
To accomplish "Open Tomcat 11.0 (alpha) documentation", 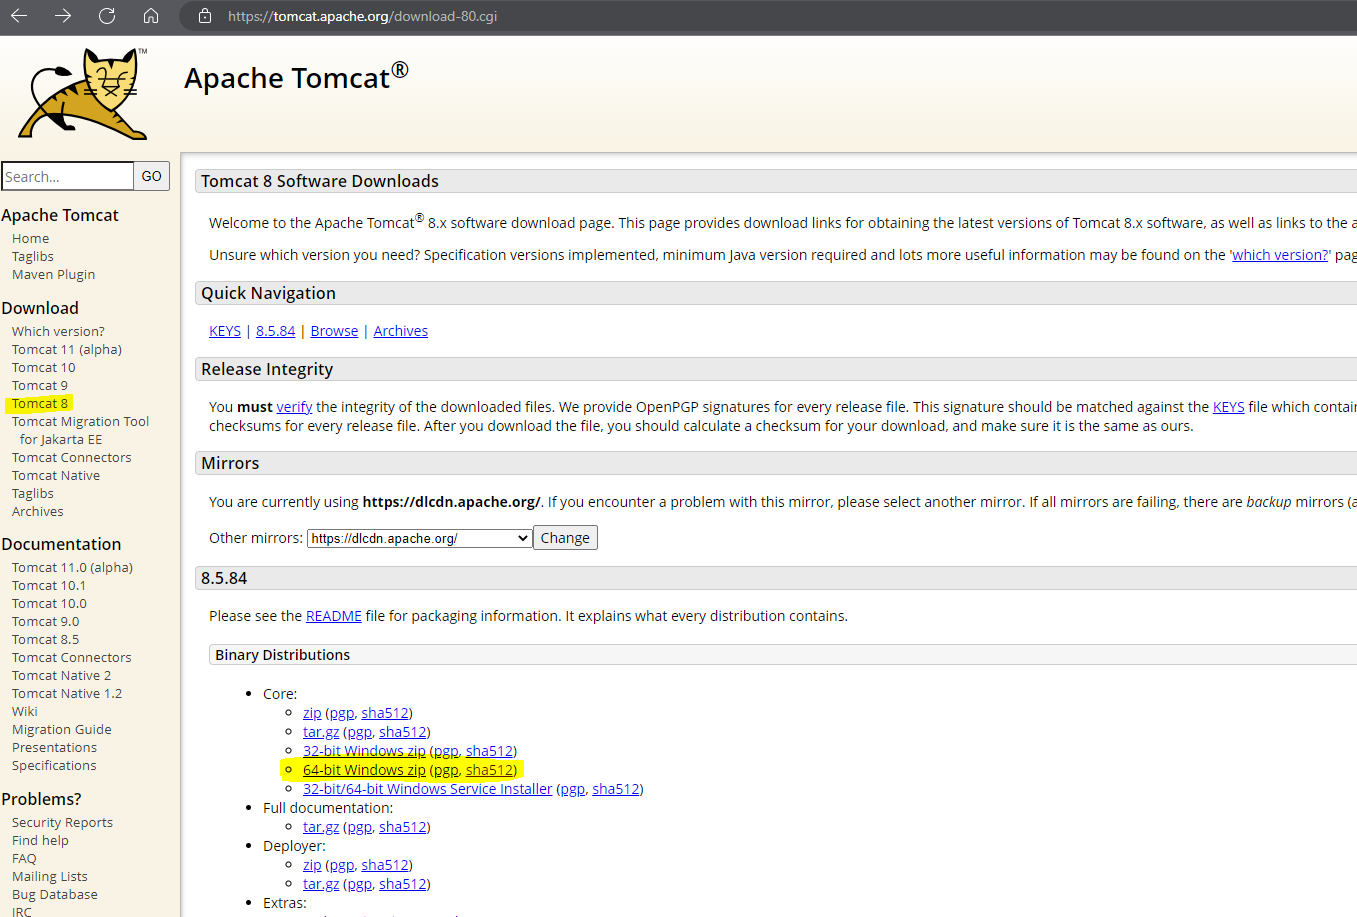I will click(72, 567).
